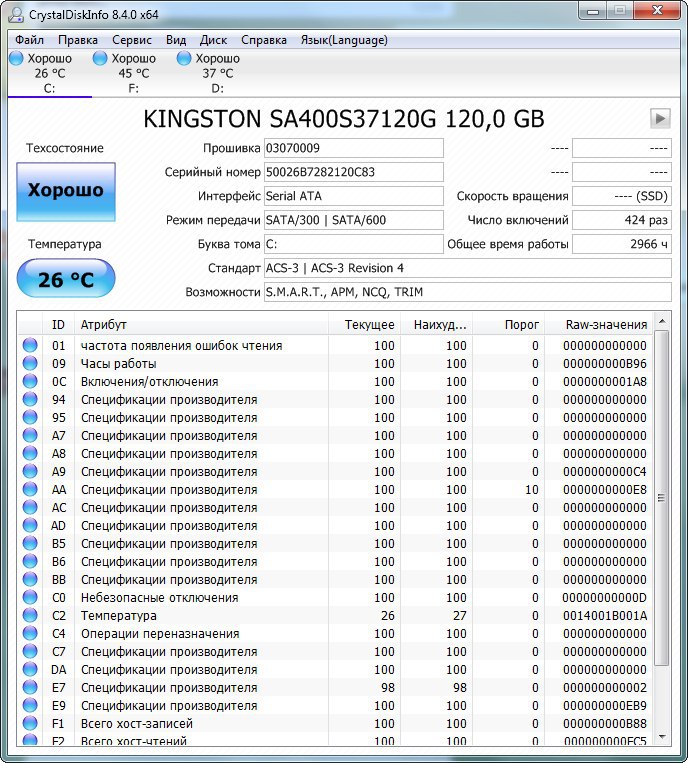688x763 pixels.
Task: Go to next disk with arrow button
Action: (x=660, y=118)
